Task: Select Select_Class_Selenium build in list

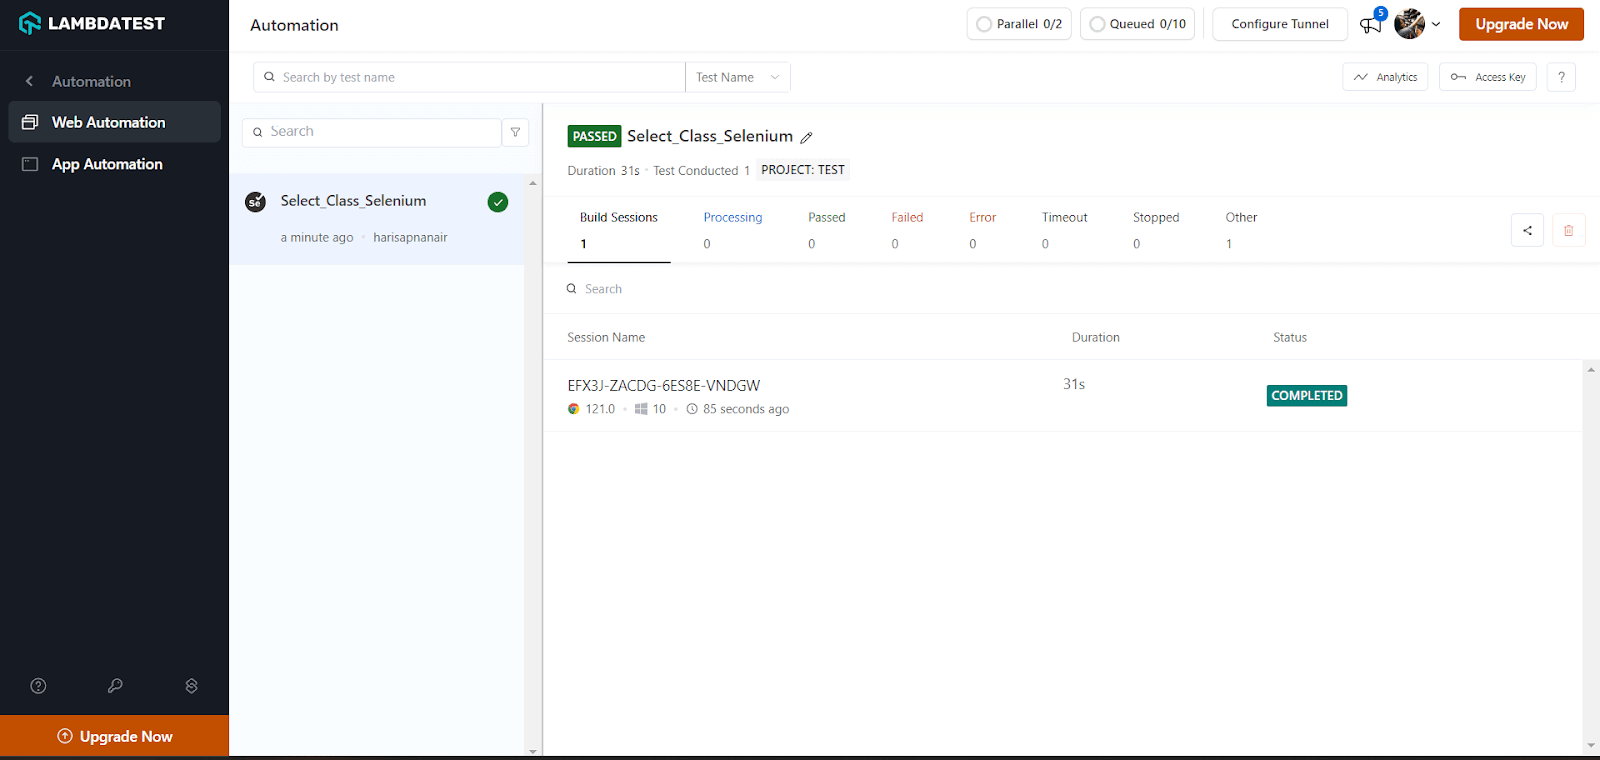Action: (377, 219)
